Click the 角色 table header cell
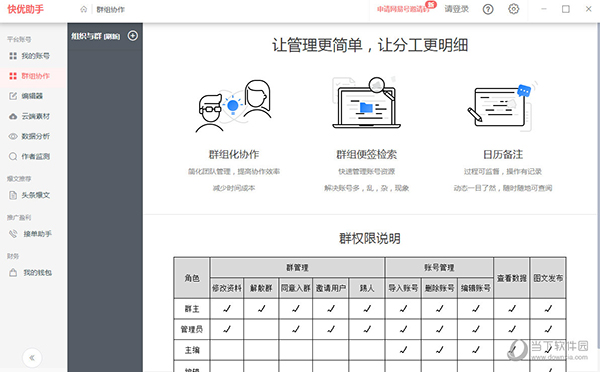600x372 pixels. pyautogui.click(x=192, y=278)
